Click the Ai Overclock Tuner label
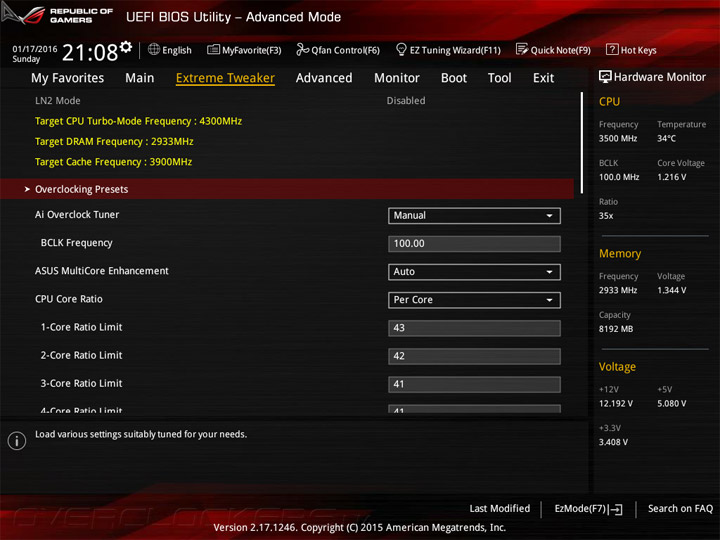 point(77,214)
